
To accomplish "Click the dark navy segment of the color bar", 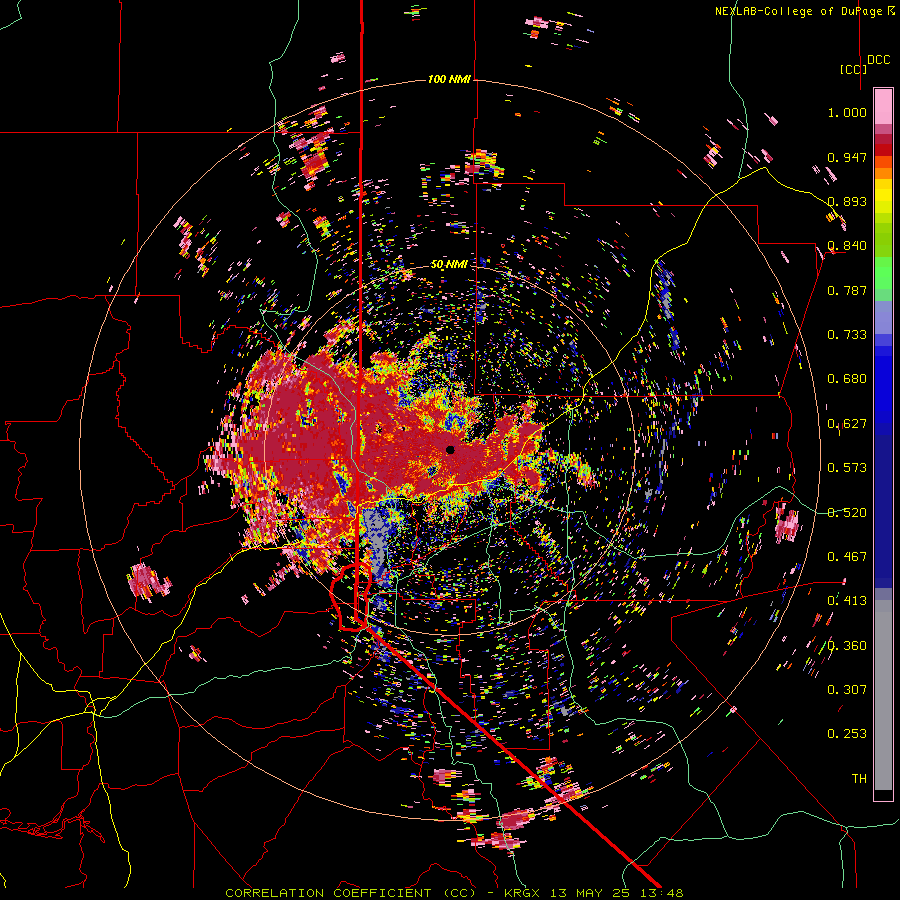I will click(x=883, y=505).
